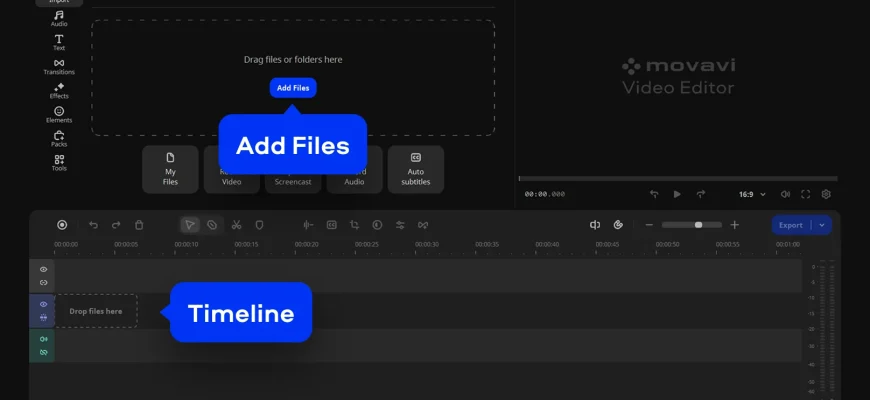Viewport: 870px width, 400px height.
Task: Toggle the audio sync icon
Action: [595, 225]
